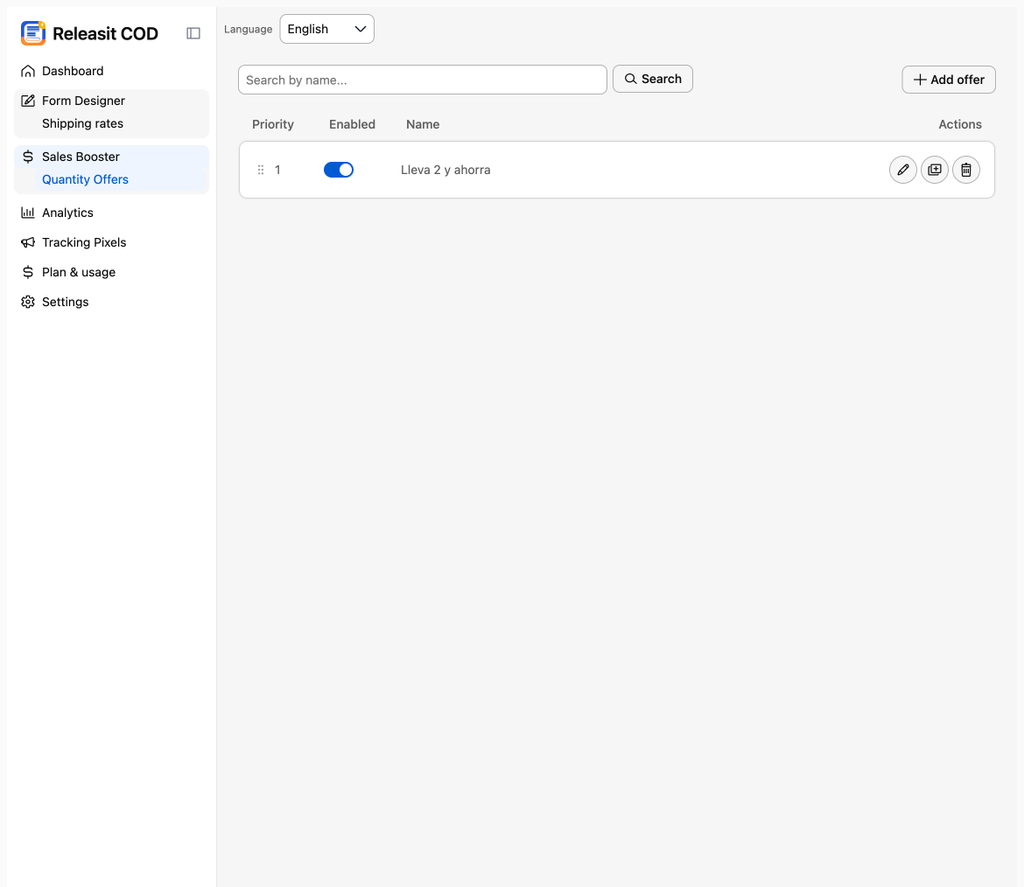Click the Name column header
The width and height of the screenshot is (1024, 887).
click(x=423, y=124)
